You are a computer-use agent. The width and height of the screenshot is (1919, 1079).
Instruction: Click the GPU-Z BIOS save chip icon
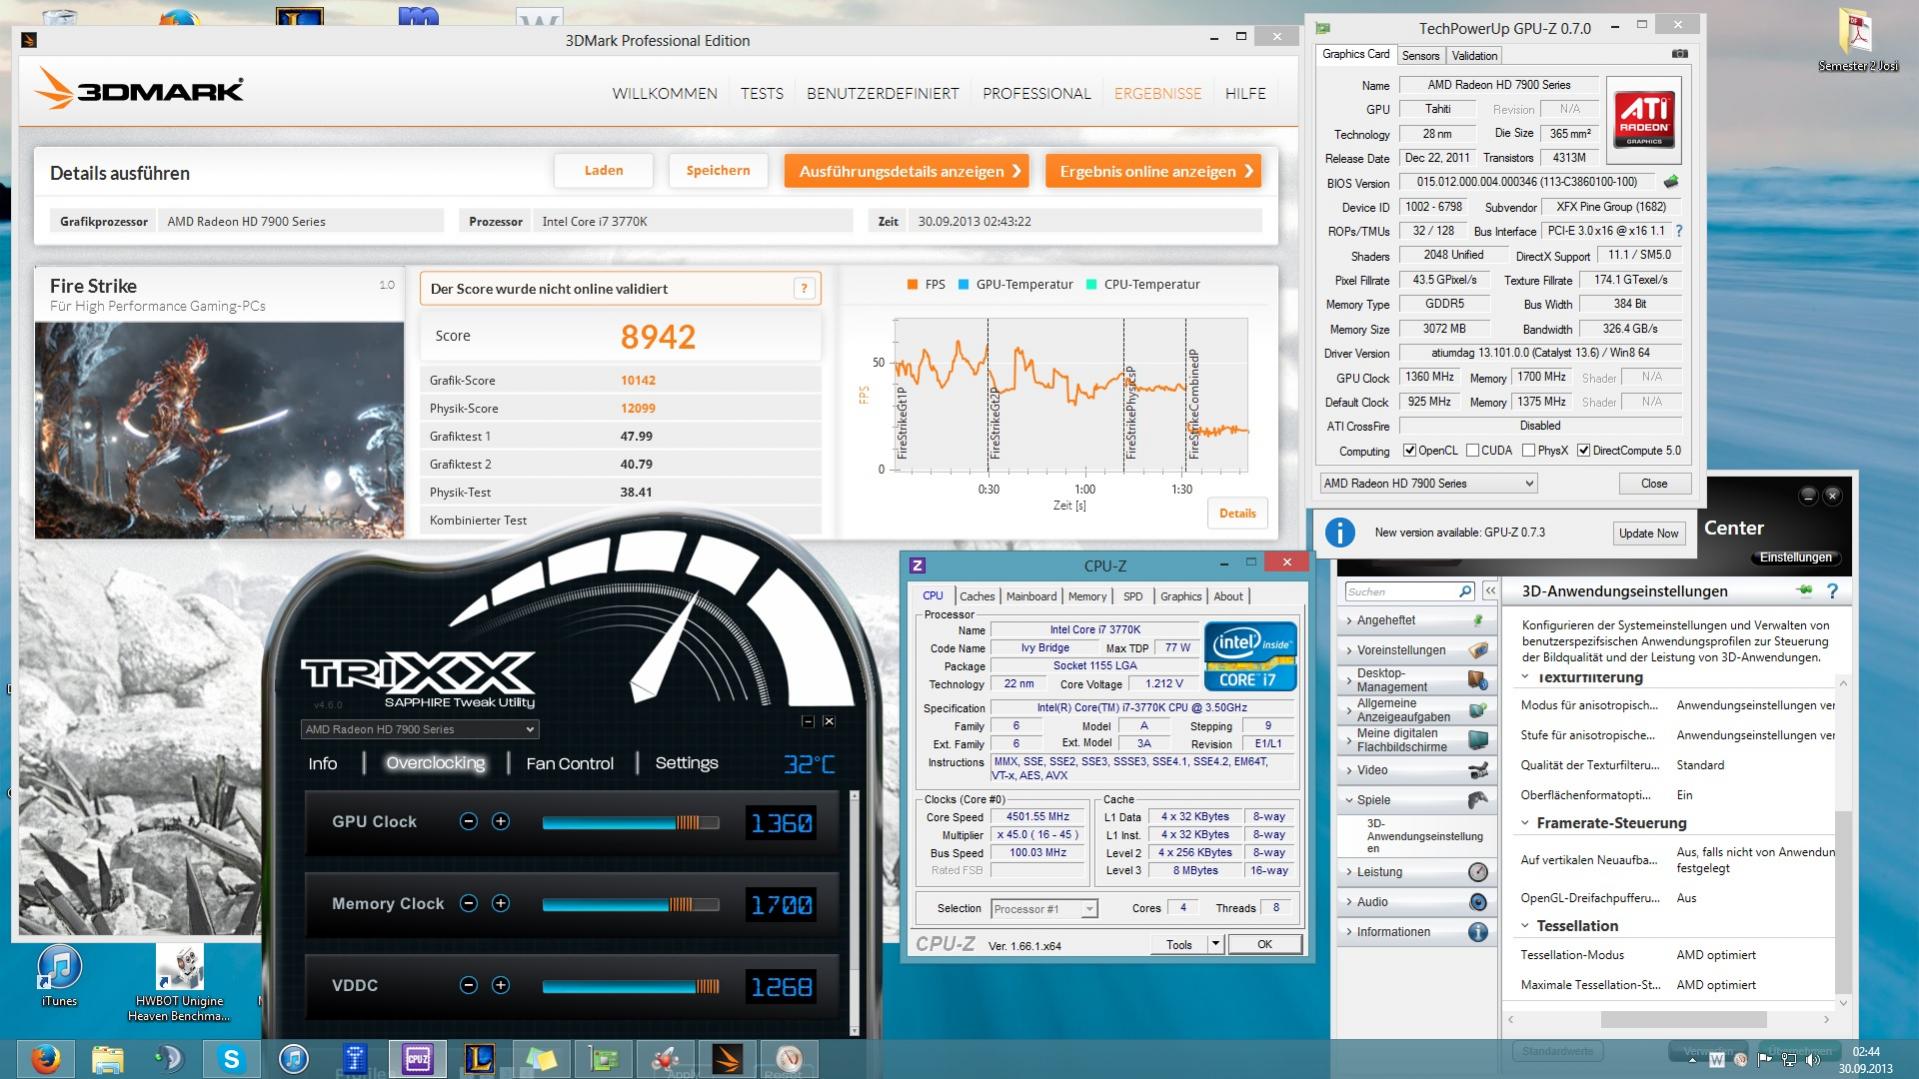pyautogui.click(x=1671, y=182)
